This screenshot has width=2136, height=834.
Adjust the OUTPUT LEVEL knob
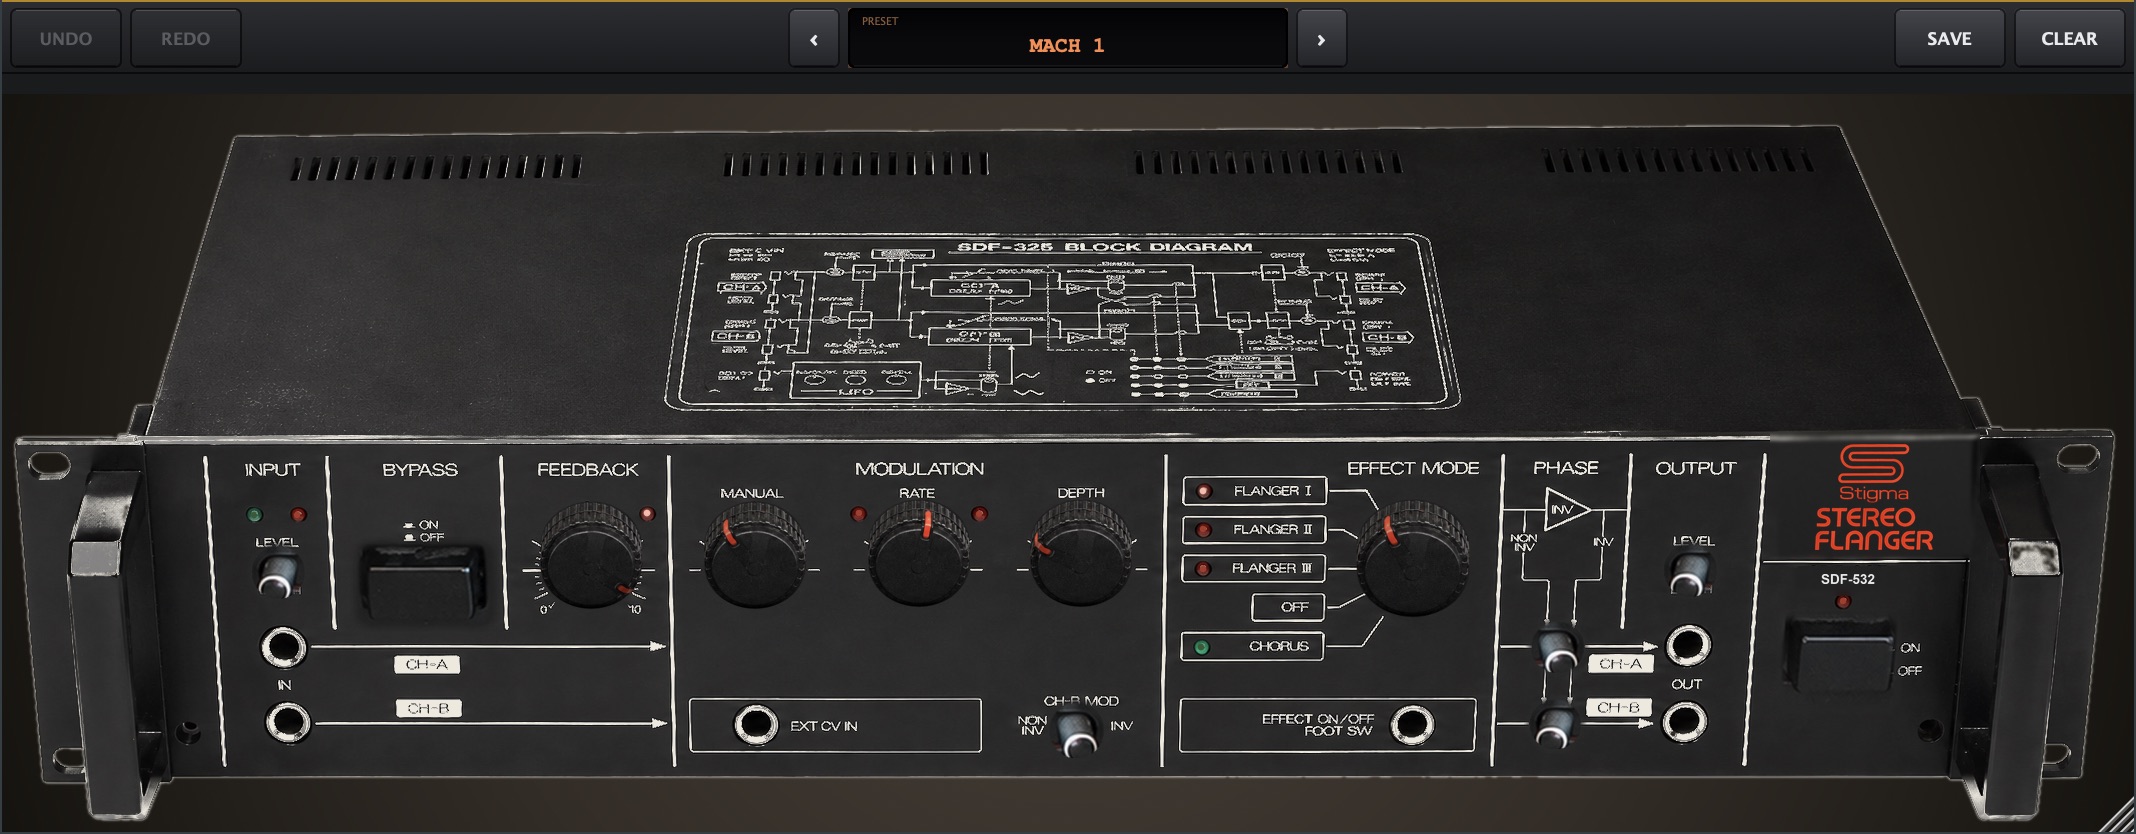pos(1689,575)
